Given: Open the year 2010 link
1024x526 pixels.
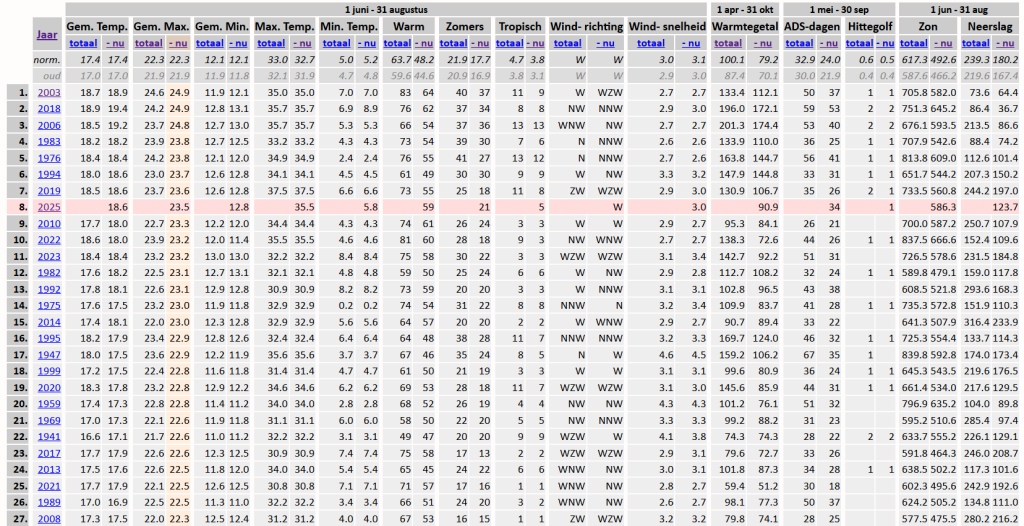Looking at the screenshot, I should pos(49,224).
